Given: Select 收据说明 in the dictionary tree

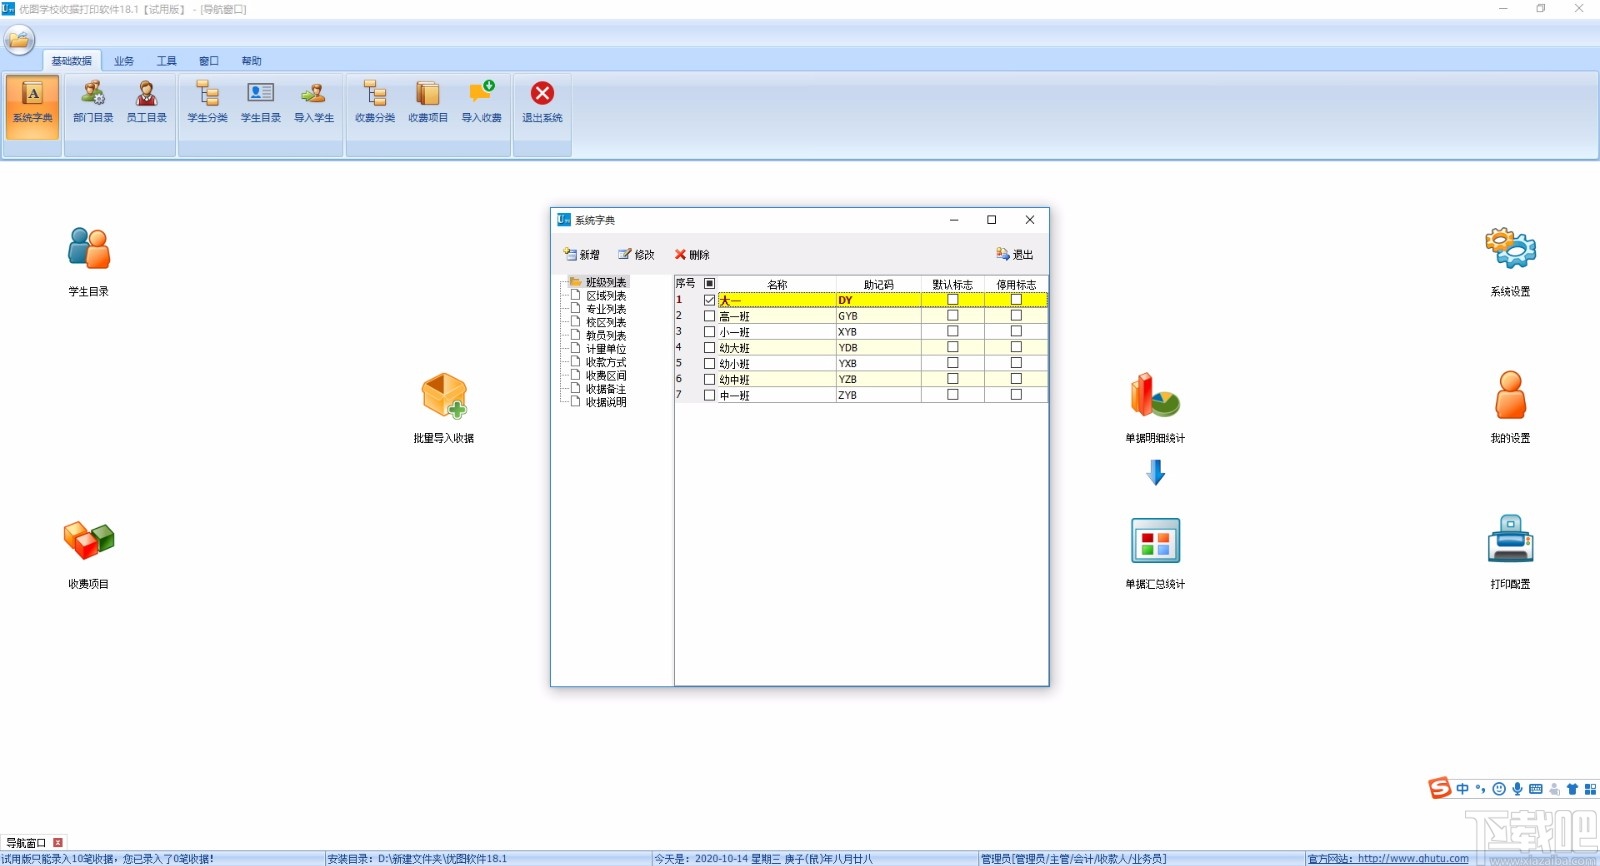Looking at the screenshot, I should tap(606, 402).
